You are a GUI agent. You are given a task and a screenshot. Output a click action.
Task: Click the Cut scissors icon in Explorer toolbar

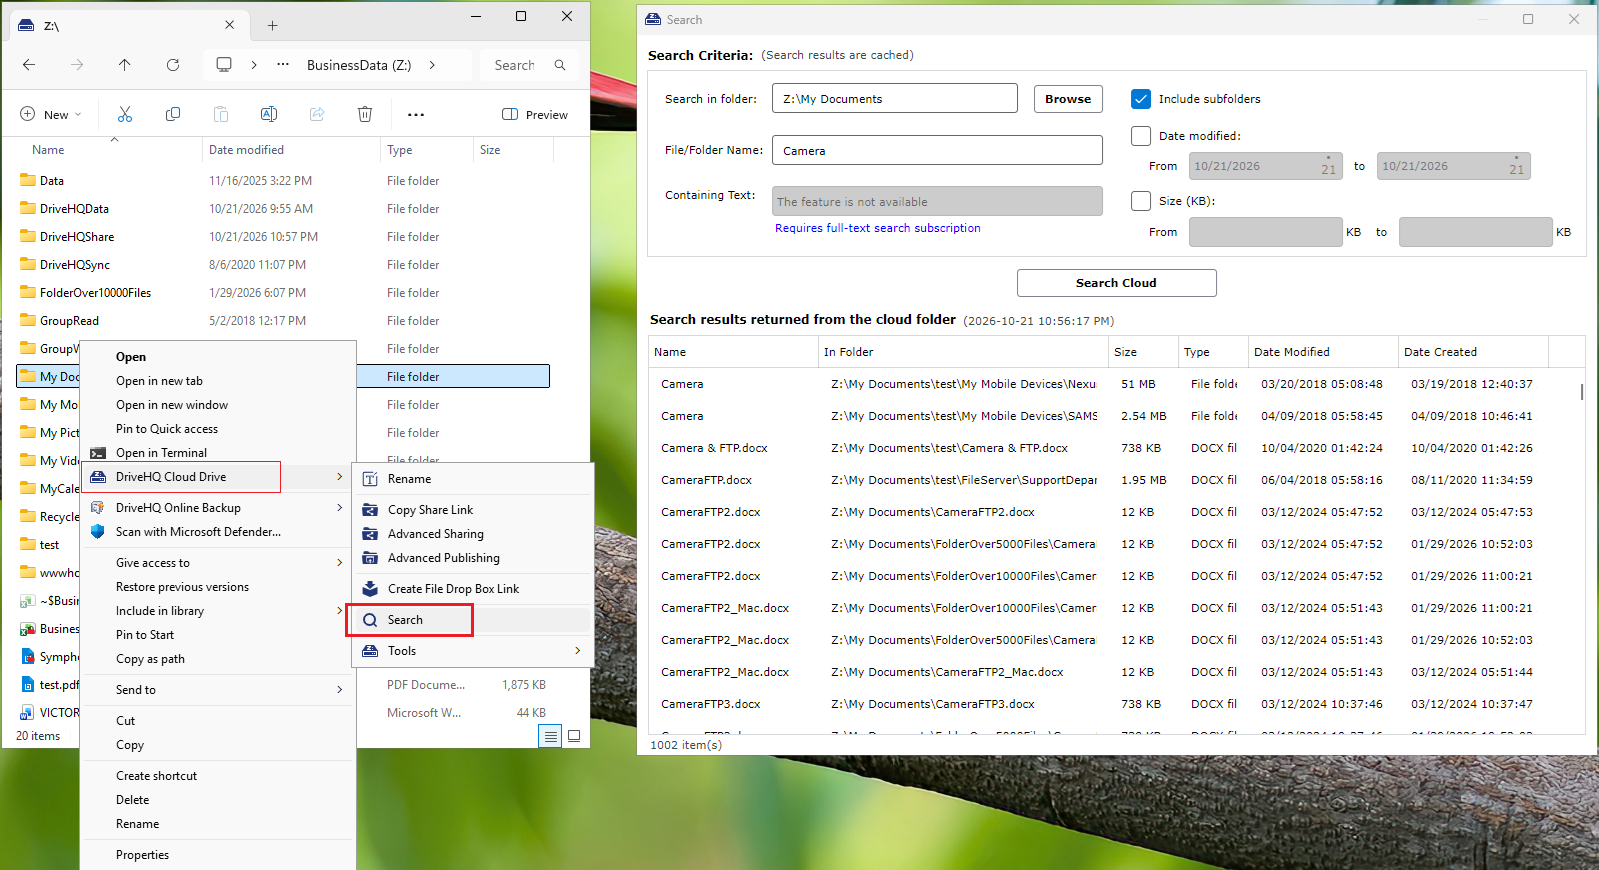[125, 114]
